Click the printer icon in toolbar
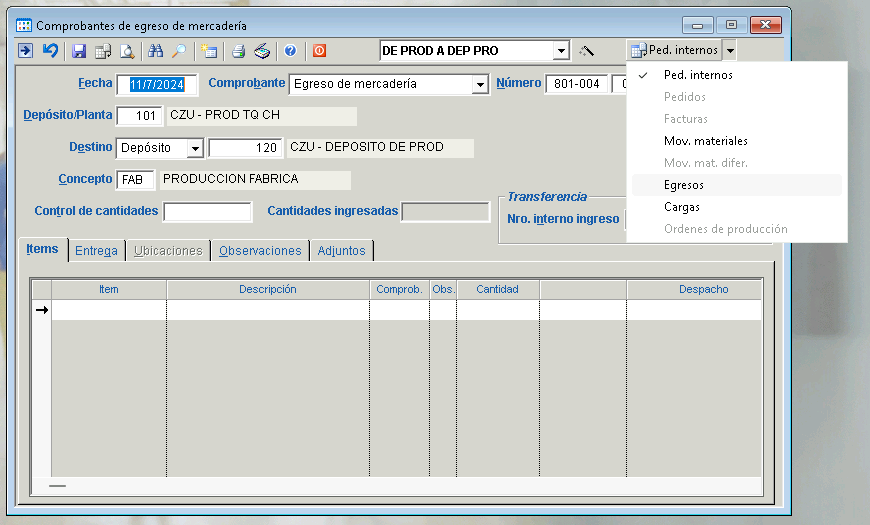Image resolution: width=870 pixels, height=525 pixels. [x=238, y=51]
